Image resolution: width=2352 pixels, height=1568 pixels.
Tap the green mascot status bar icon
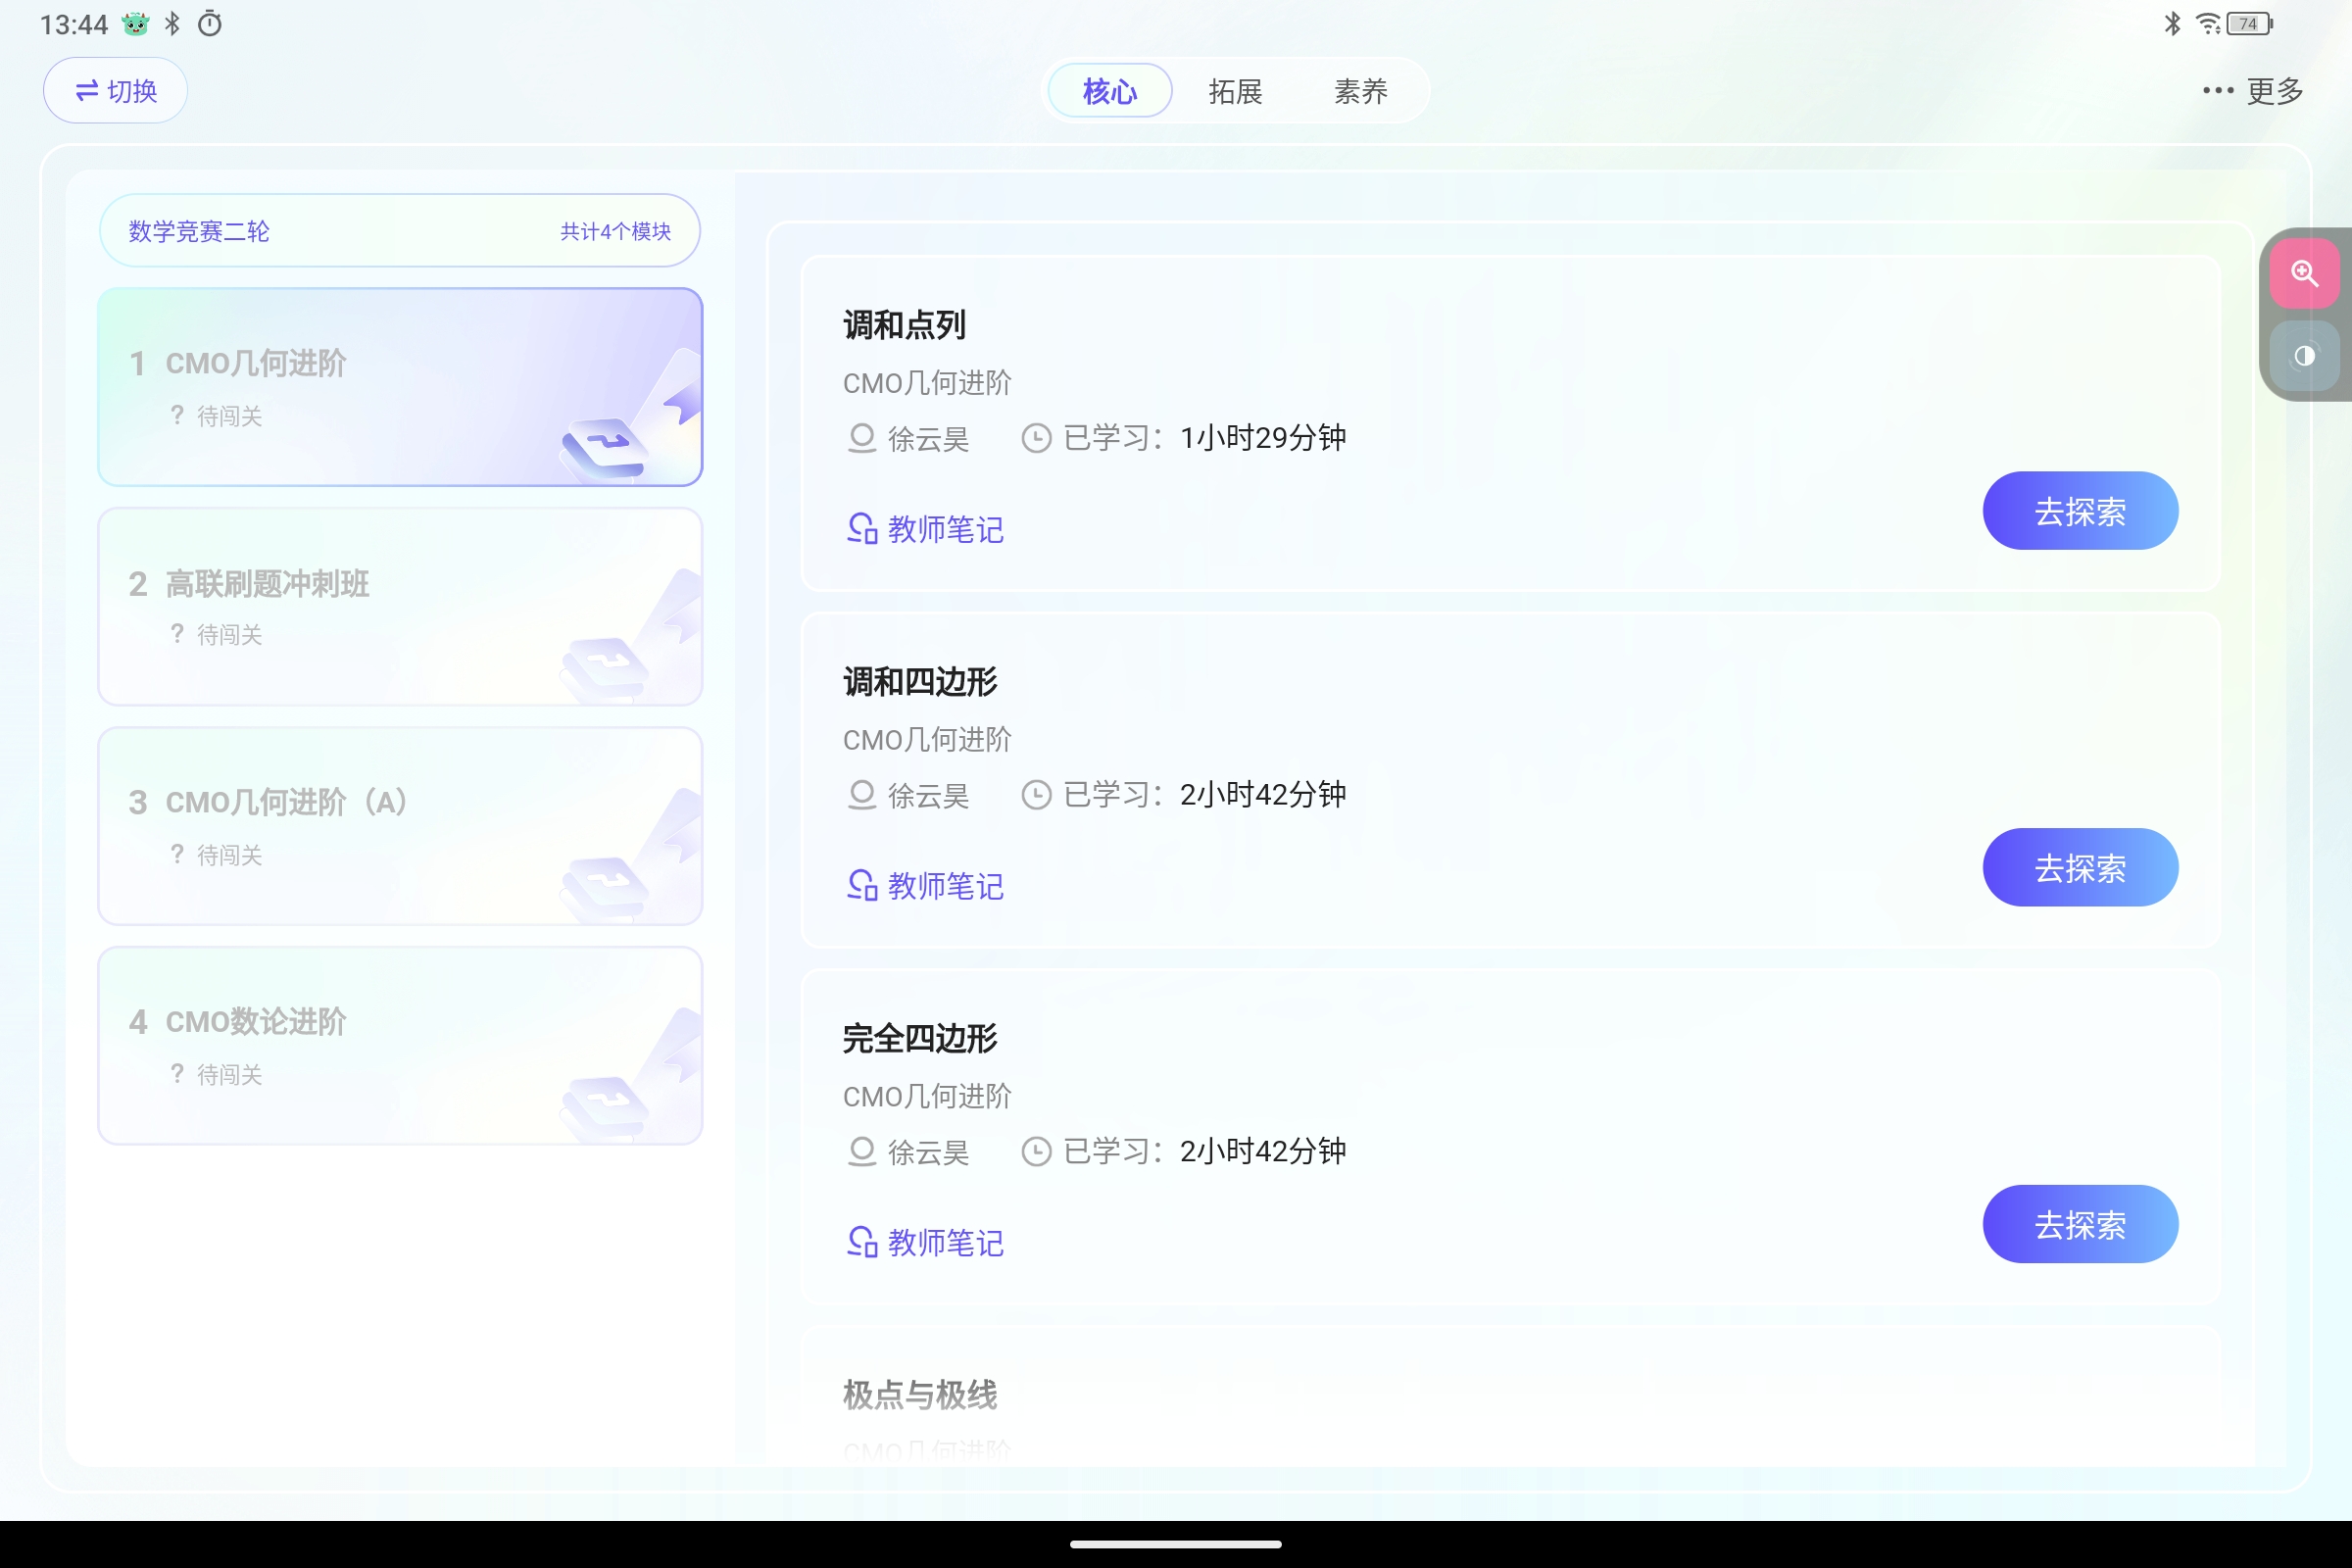point(136,24)
